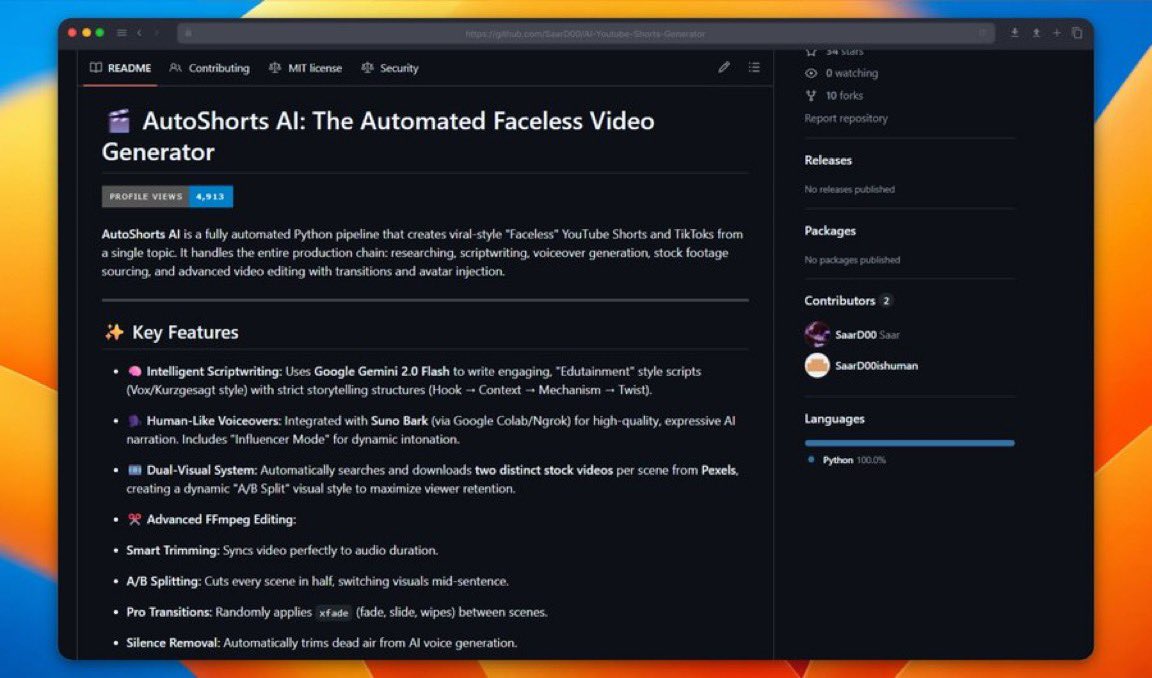Click the film emoji before Dual-Visual System
This screenshot has width=1152, height=678.
point(134,470)
